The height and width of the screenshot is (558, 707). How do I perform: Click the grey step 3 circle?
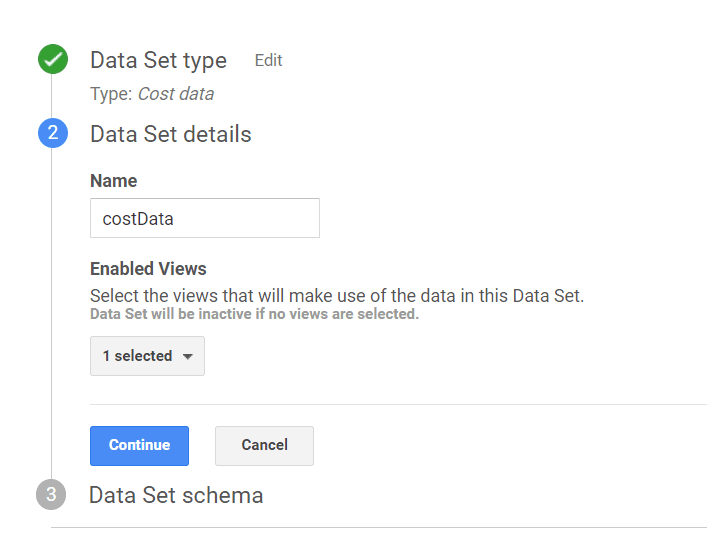[51, 495]
